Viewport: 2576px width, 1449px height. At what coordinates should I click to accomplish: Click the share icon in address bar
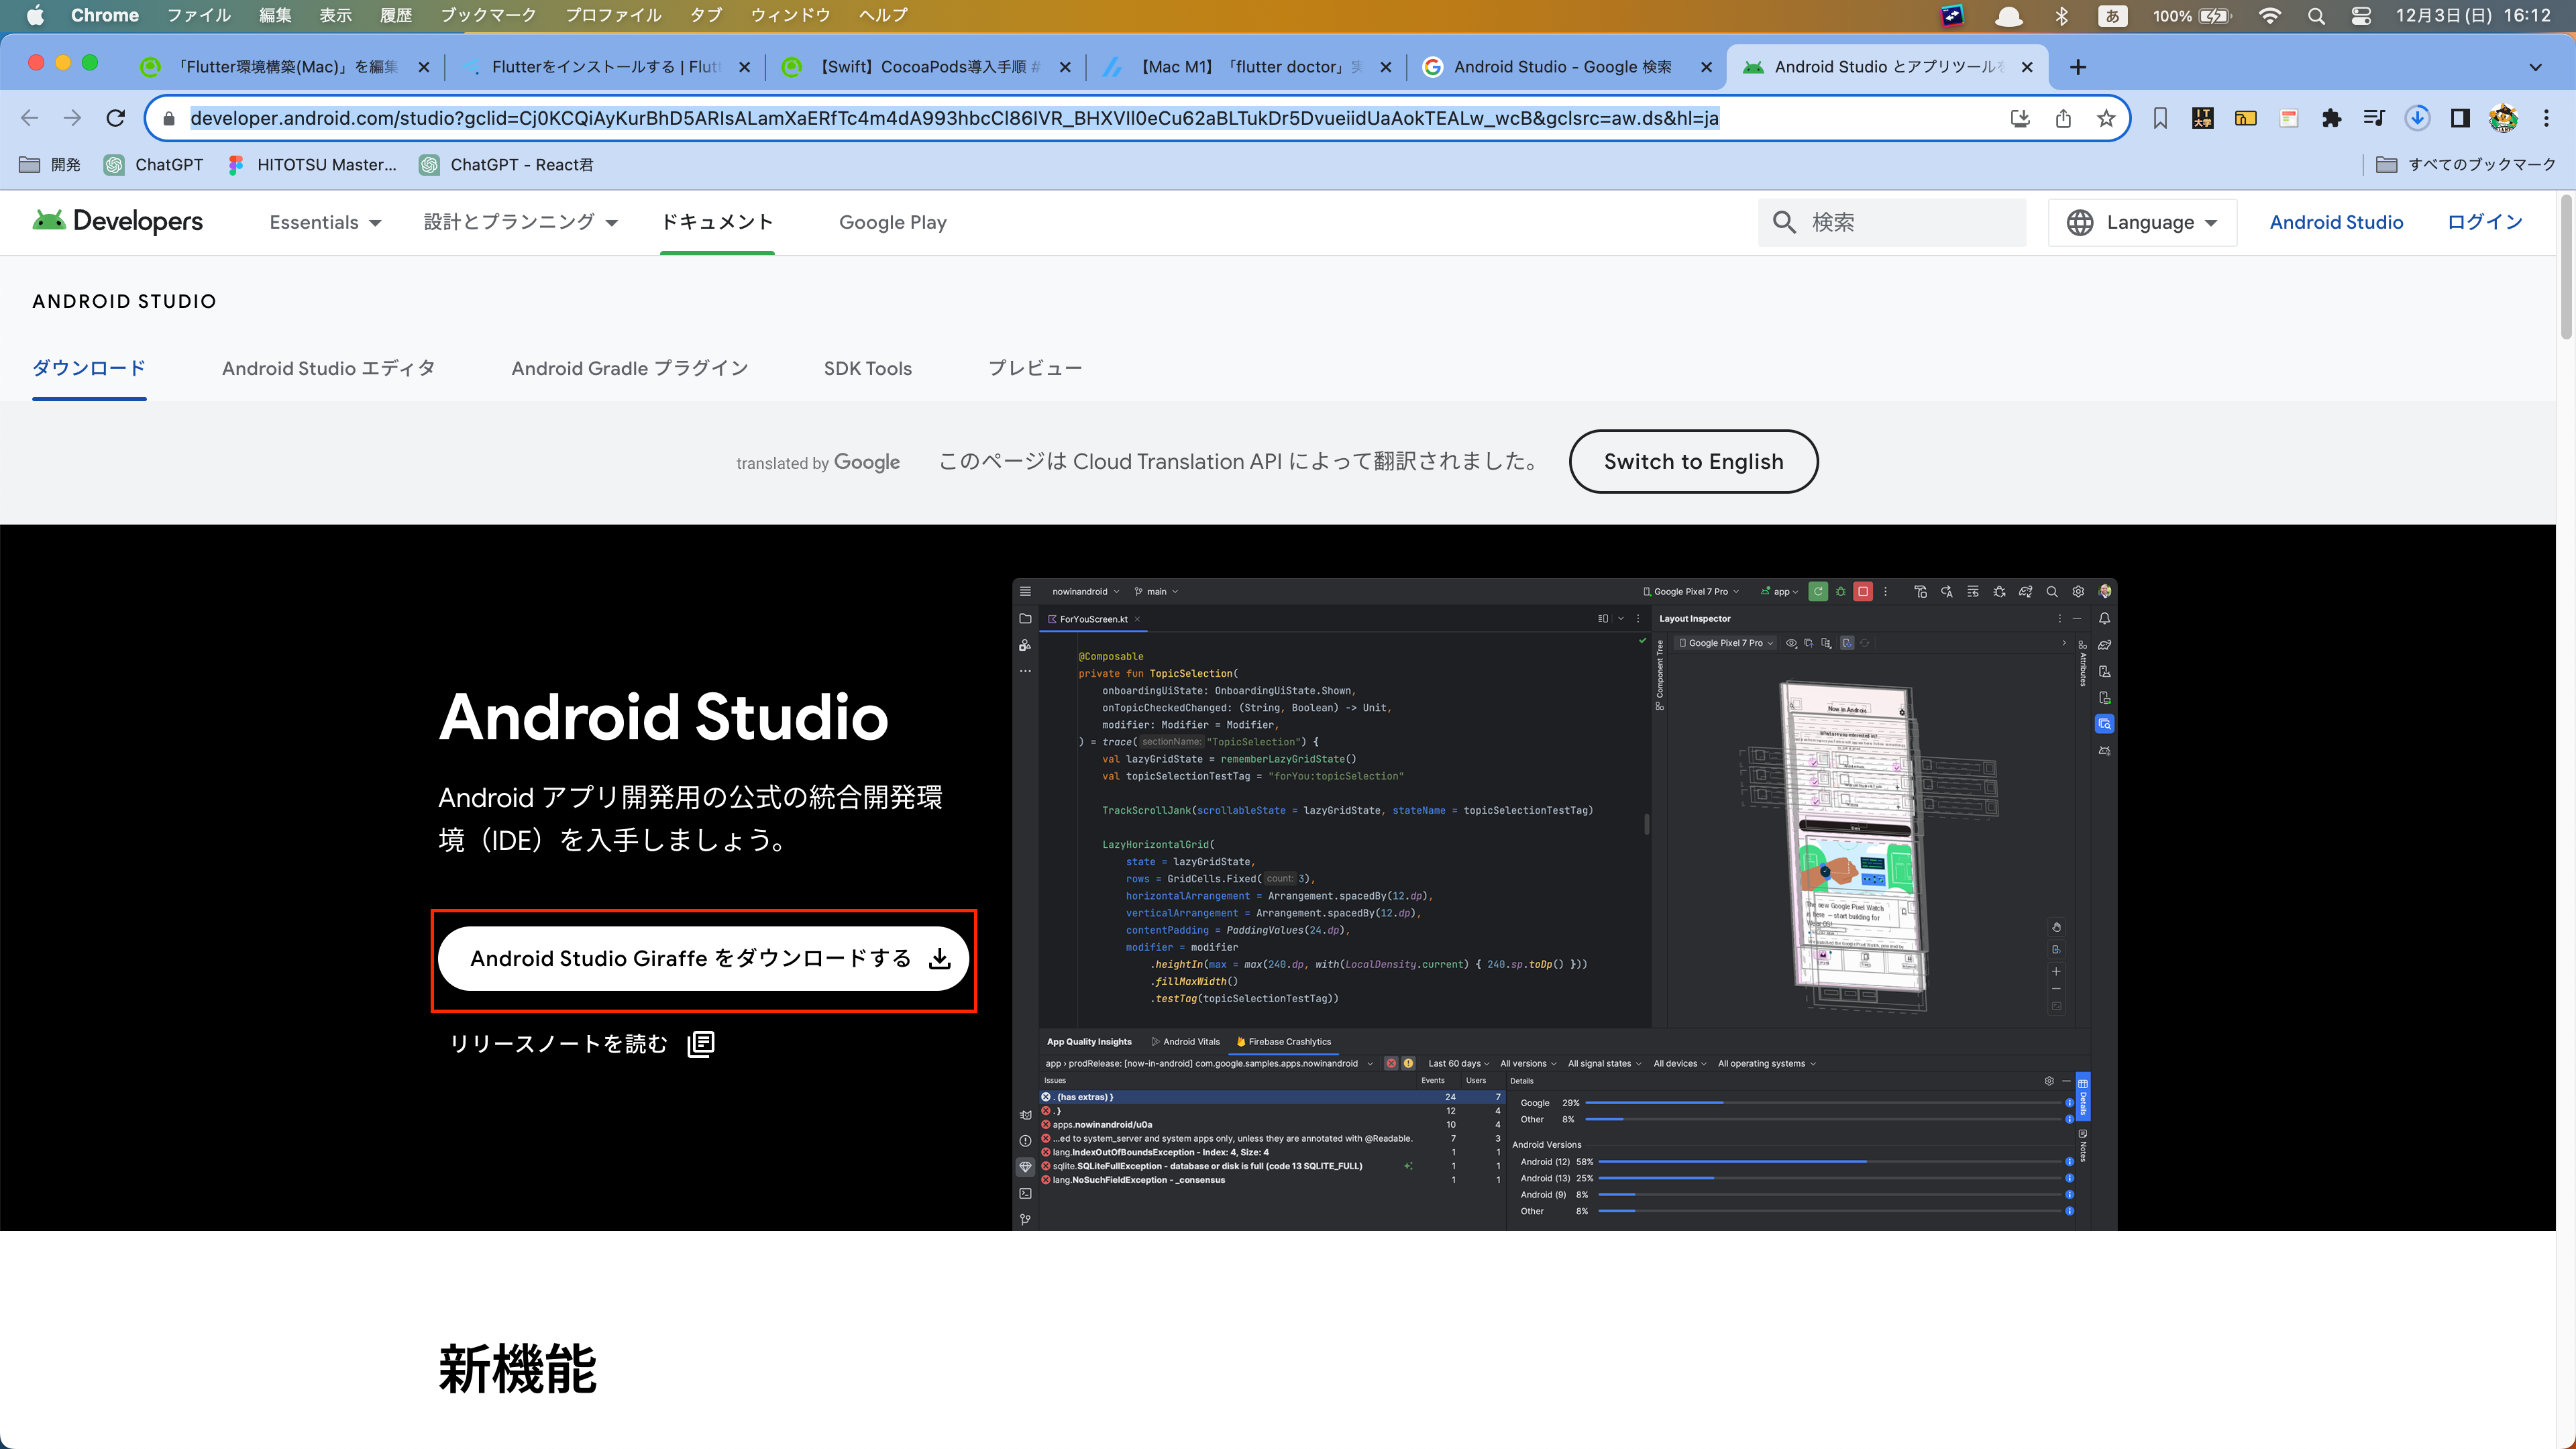coord(2063,118)
